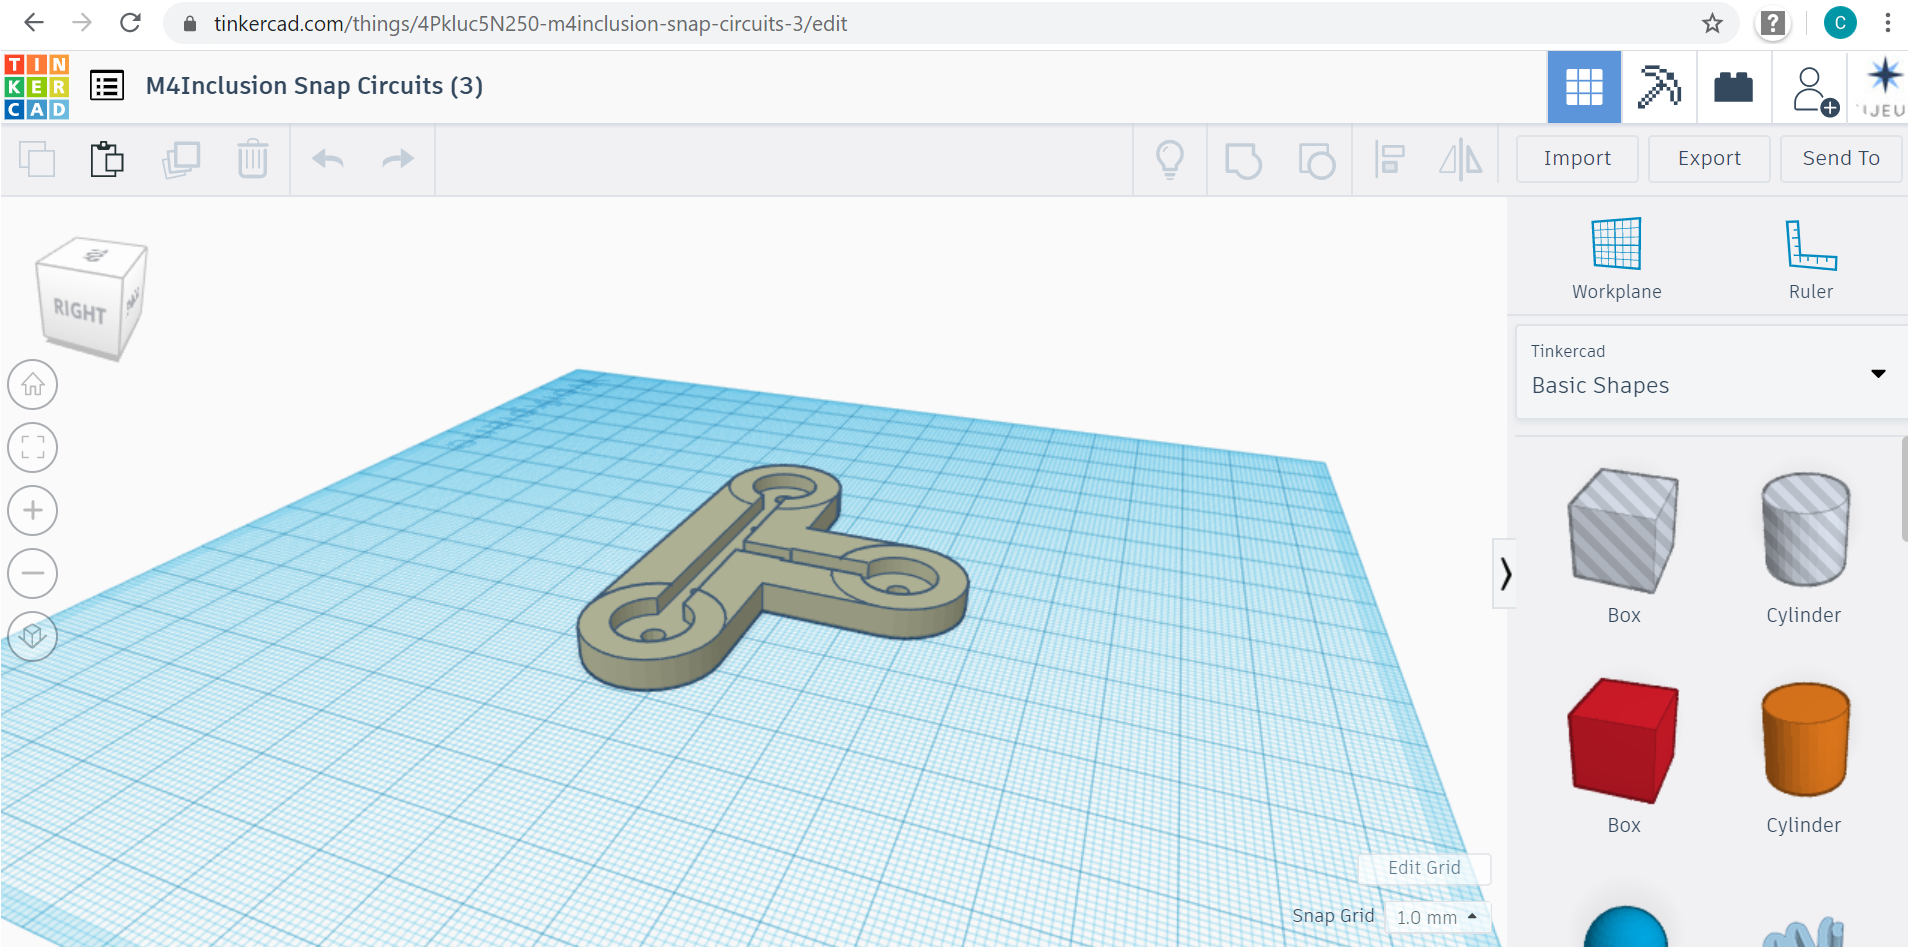Toggle show all hidden objects lightbulb

pos(1169,159)
